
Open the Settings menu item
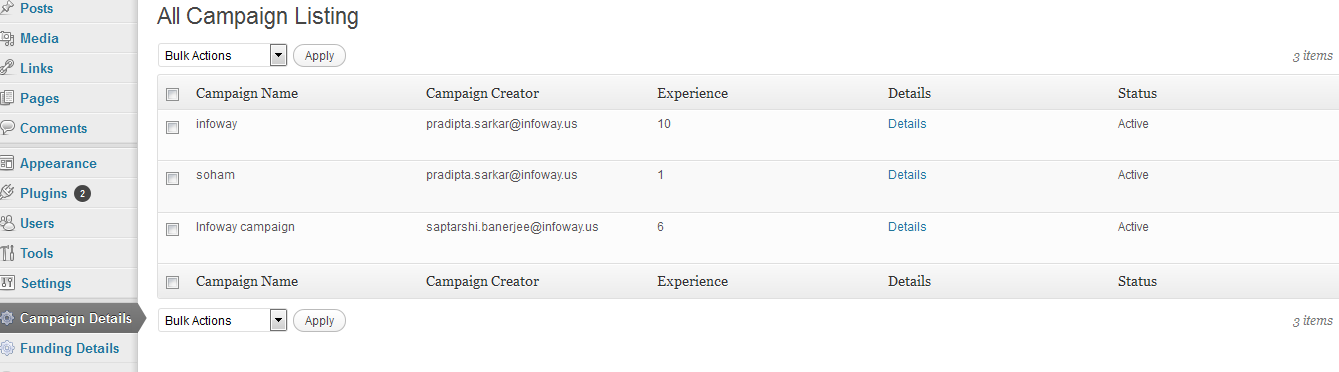pos(46,283)
